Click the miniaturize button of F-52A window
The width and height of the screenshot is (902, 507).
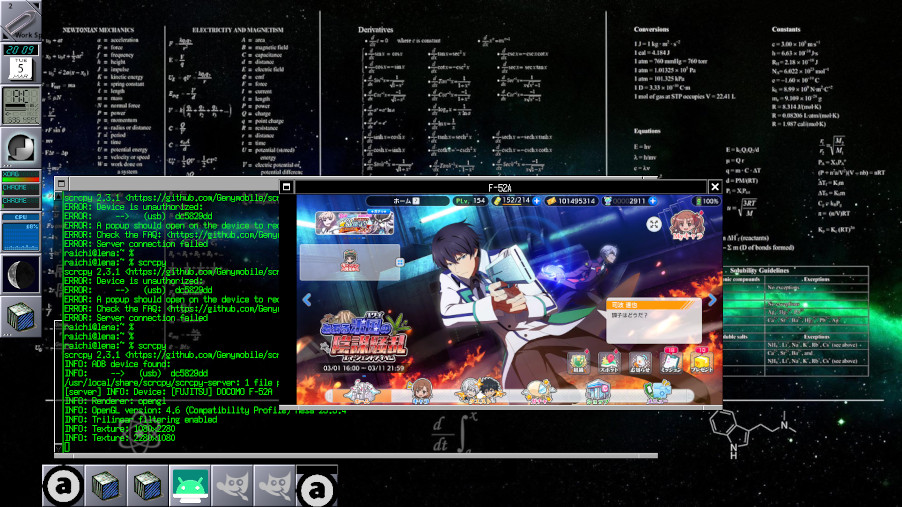(286, 186)
